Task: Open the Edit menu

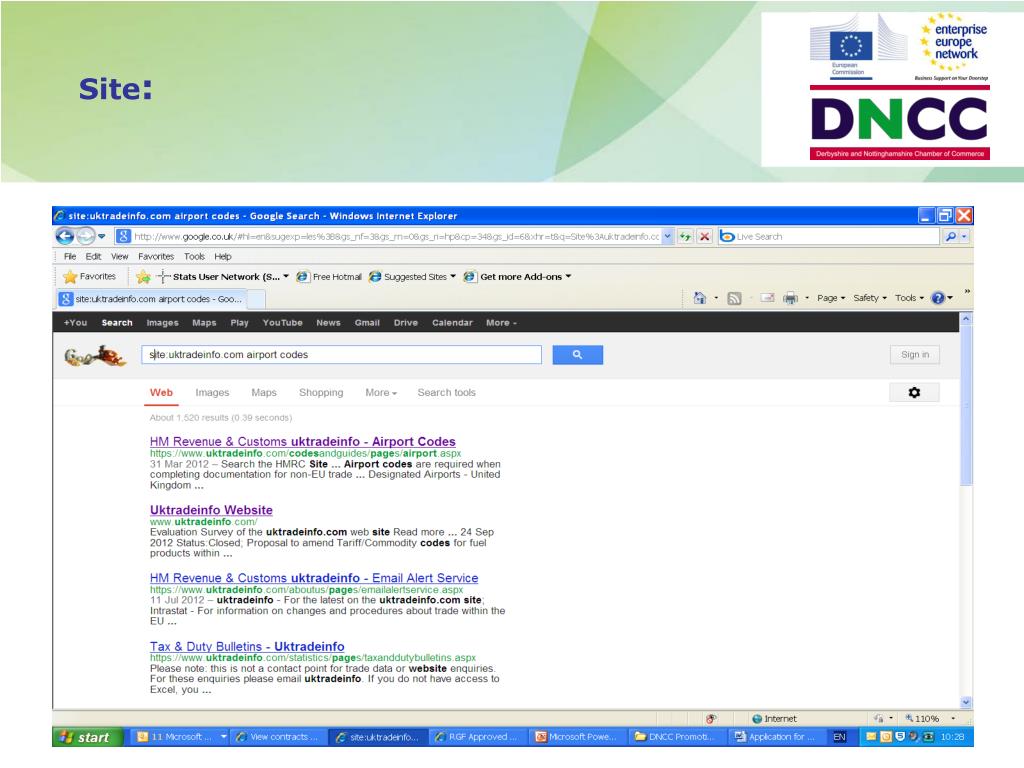Action: point(93,257)
